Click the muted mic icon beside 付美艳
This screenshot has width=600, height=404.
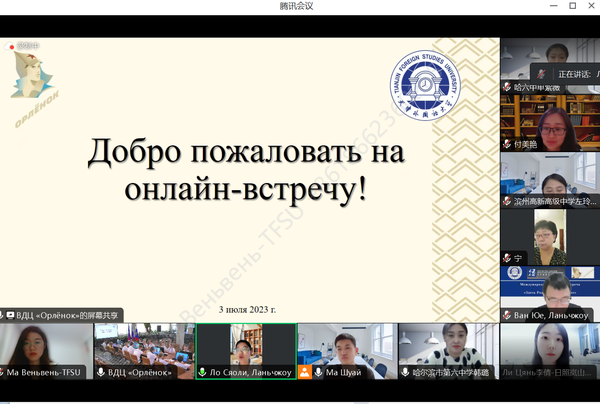[507, 144]
